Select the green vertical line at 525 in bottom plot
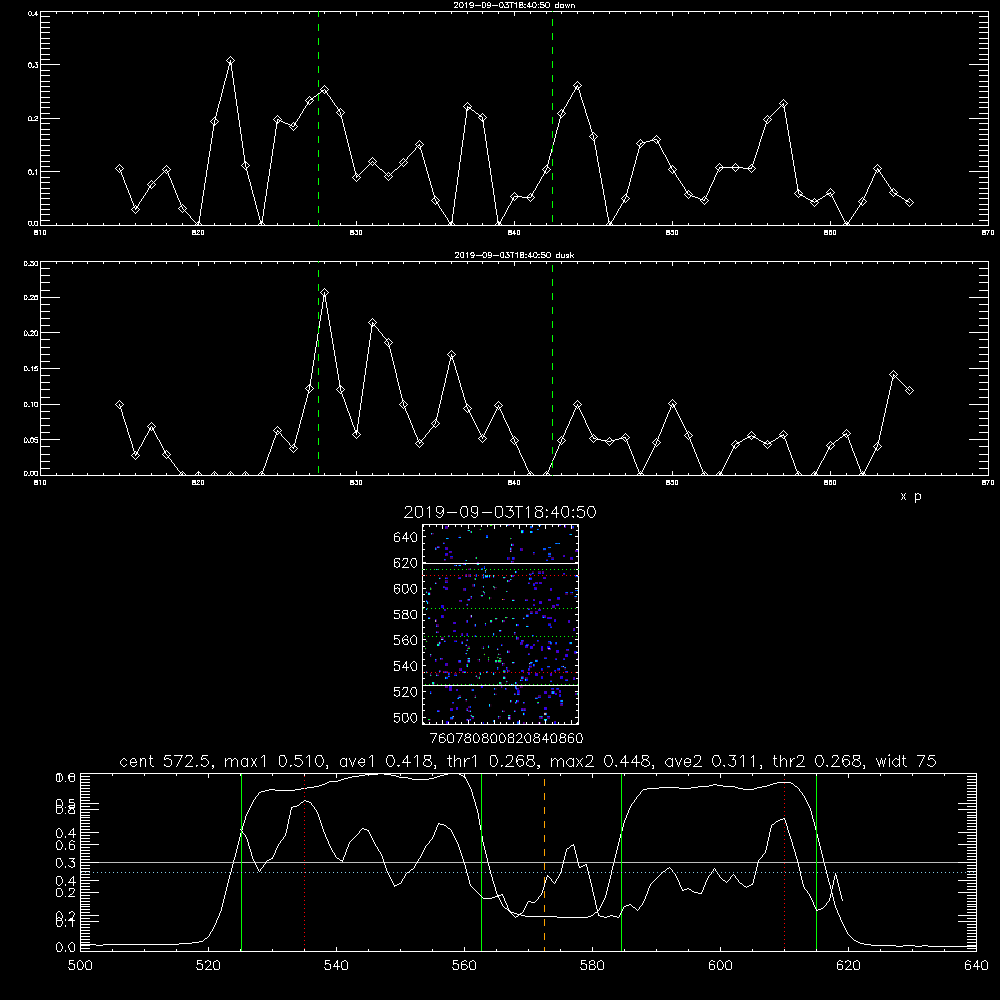 click(x=242, y=862)
